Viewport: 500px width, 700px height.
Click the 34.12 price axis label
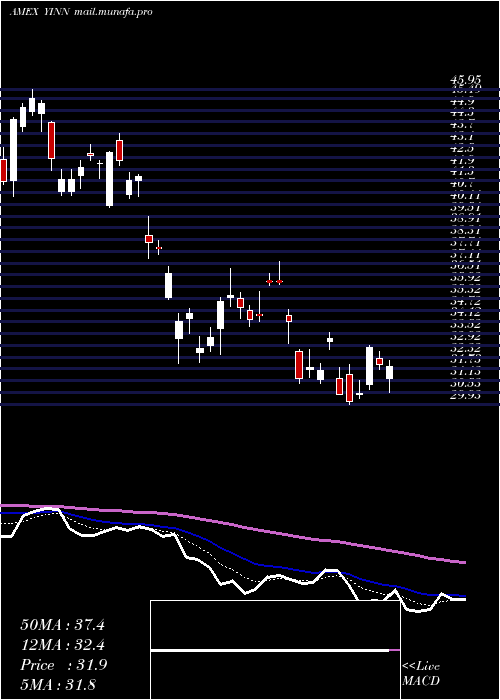(466, 312)
